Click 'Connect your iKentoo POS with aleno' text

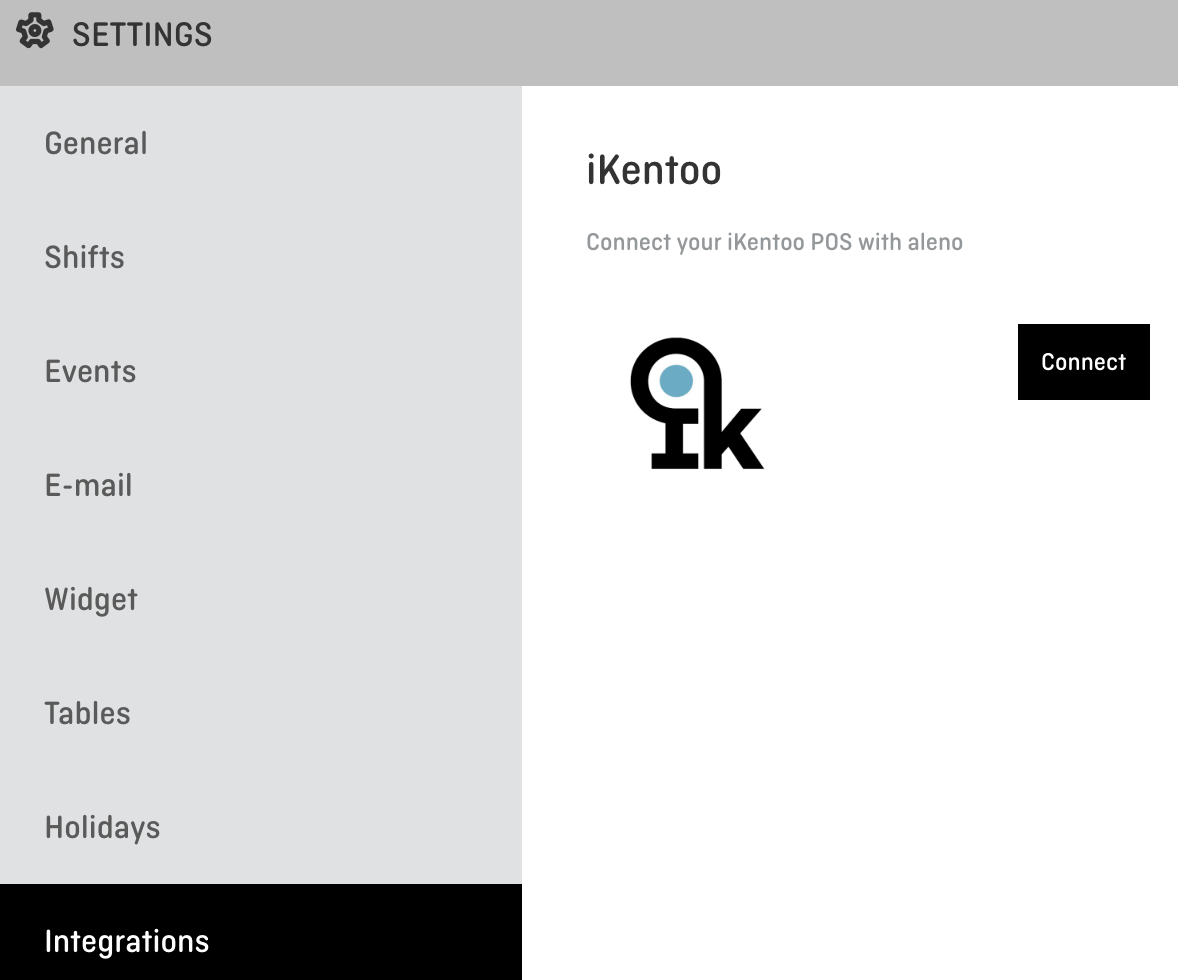(x=775, y=242)
